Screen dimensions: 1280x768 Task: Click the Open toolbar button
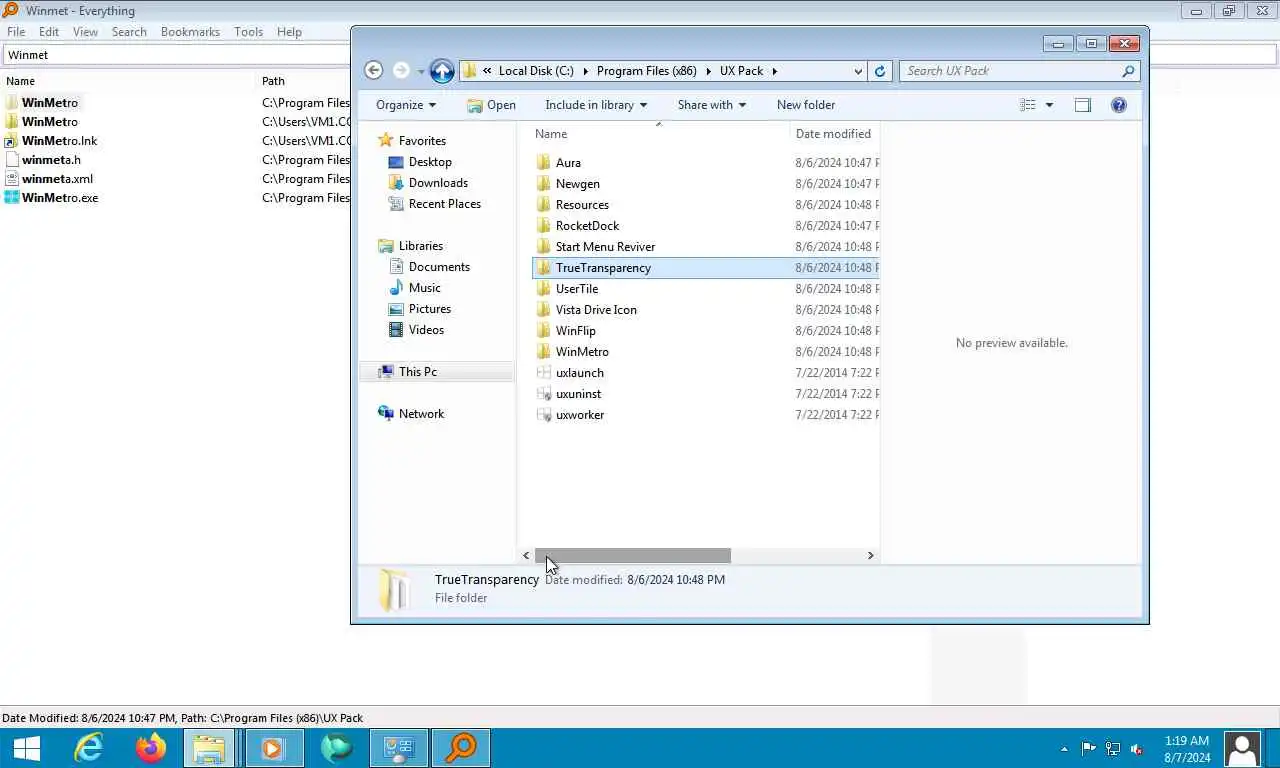click(x=491, y=105)
